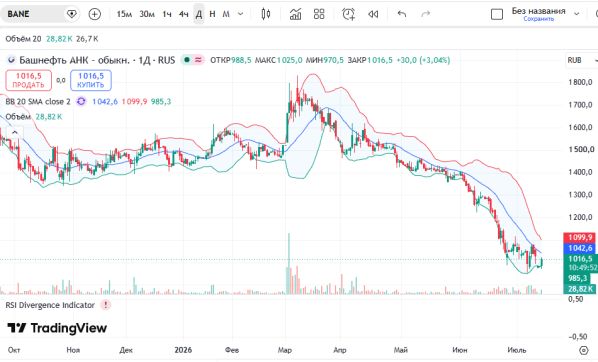Open the layout templates grid icon

(x=319, y=14)
